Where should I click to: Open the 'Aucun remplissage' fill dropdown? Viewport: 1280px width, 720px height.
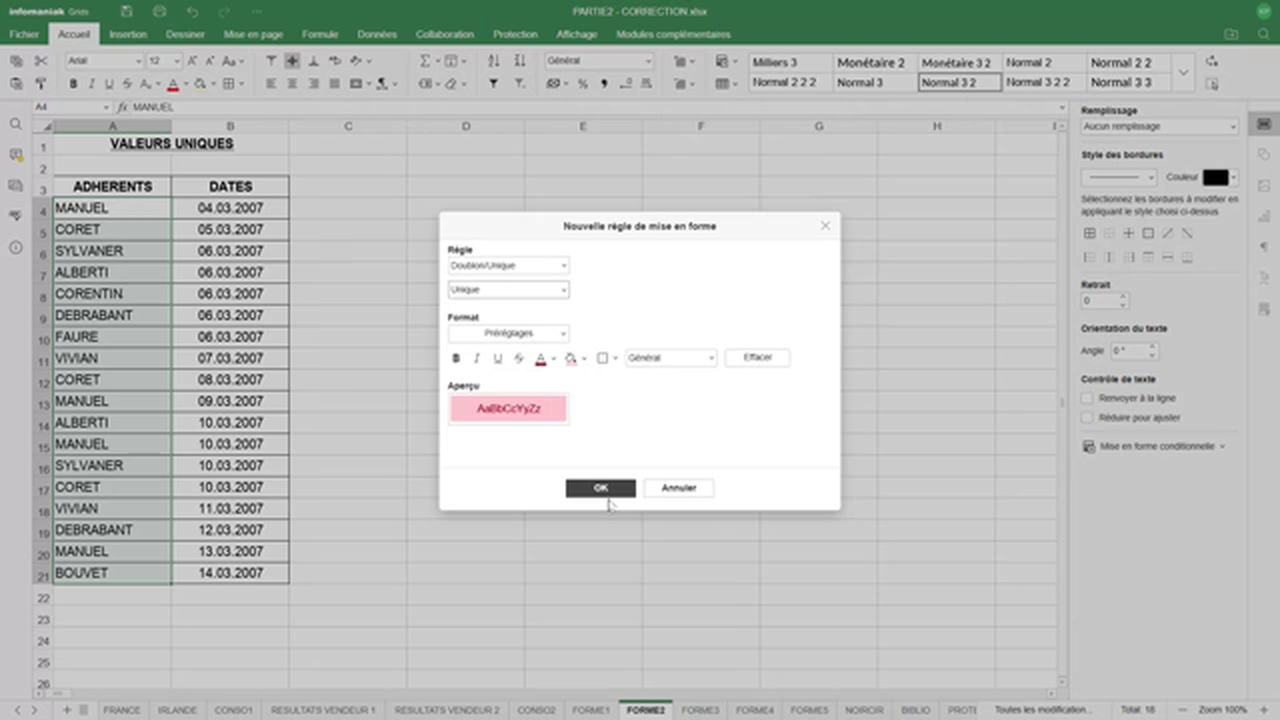click(x=1160, y=127)
